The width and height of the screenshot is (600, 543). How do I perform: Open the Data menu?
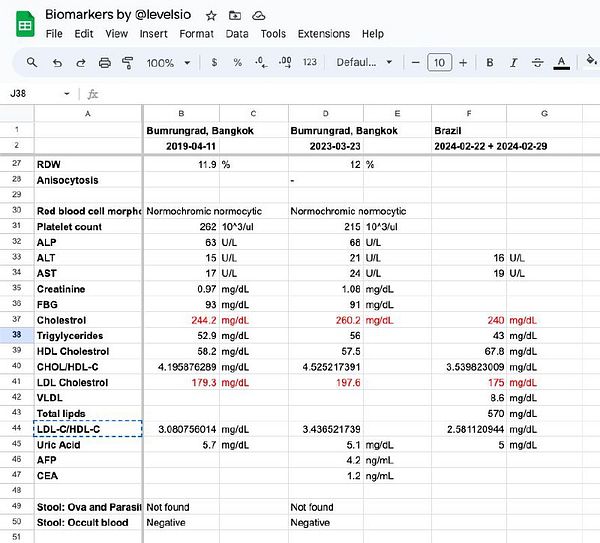click(237, 34)
